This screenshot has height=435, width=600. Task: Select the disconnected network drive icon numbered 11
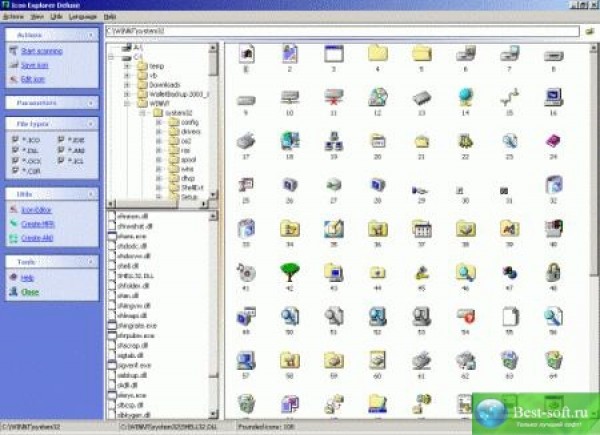pyautogui.click(x=334, y=97)
